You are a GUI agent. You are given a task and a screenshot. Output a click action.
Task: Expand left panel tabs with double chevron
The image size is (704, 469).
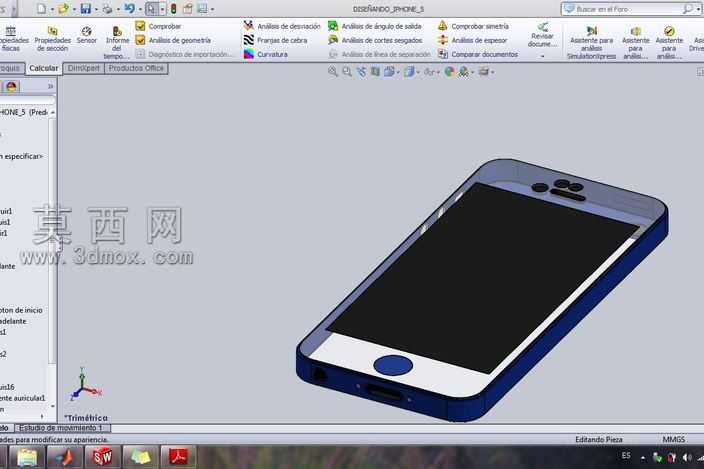50,86
